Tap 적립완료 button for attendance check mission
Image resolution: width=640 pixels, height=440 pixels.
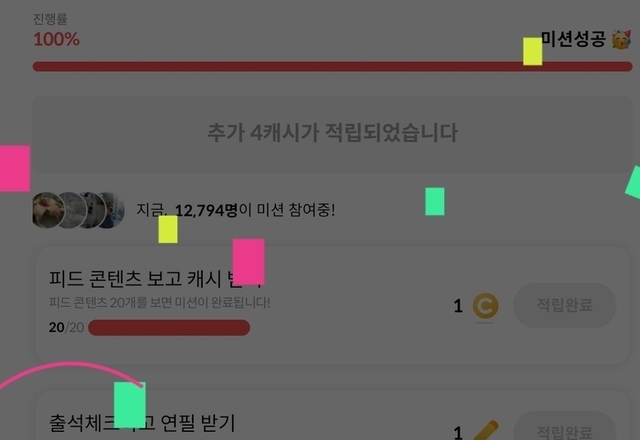click(564, 426)
